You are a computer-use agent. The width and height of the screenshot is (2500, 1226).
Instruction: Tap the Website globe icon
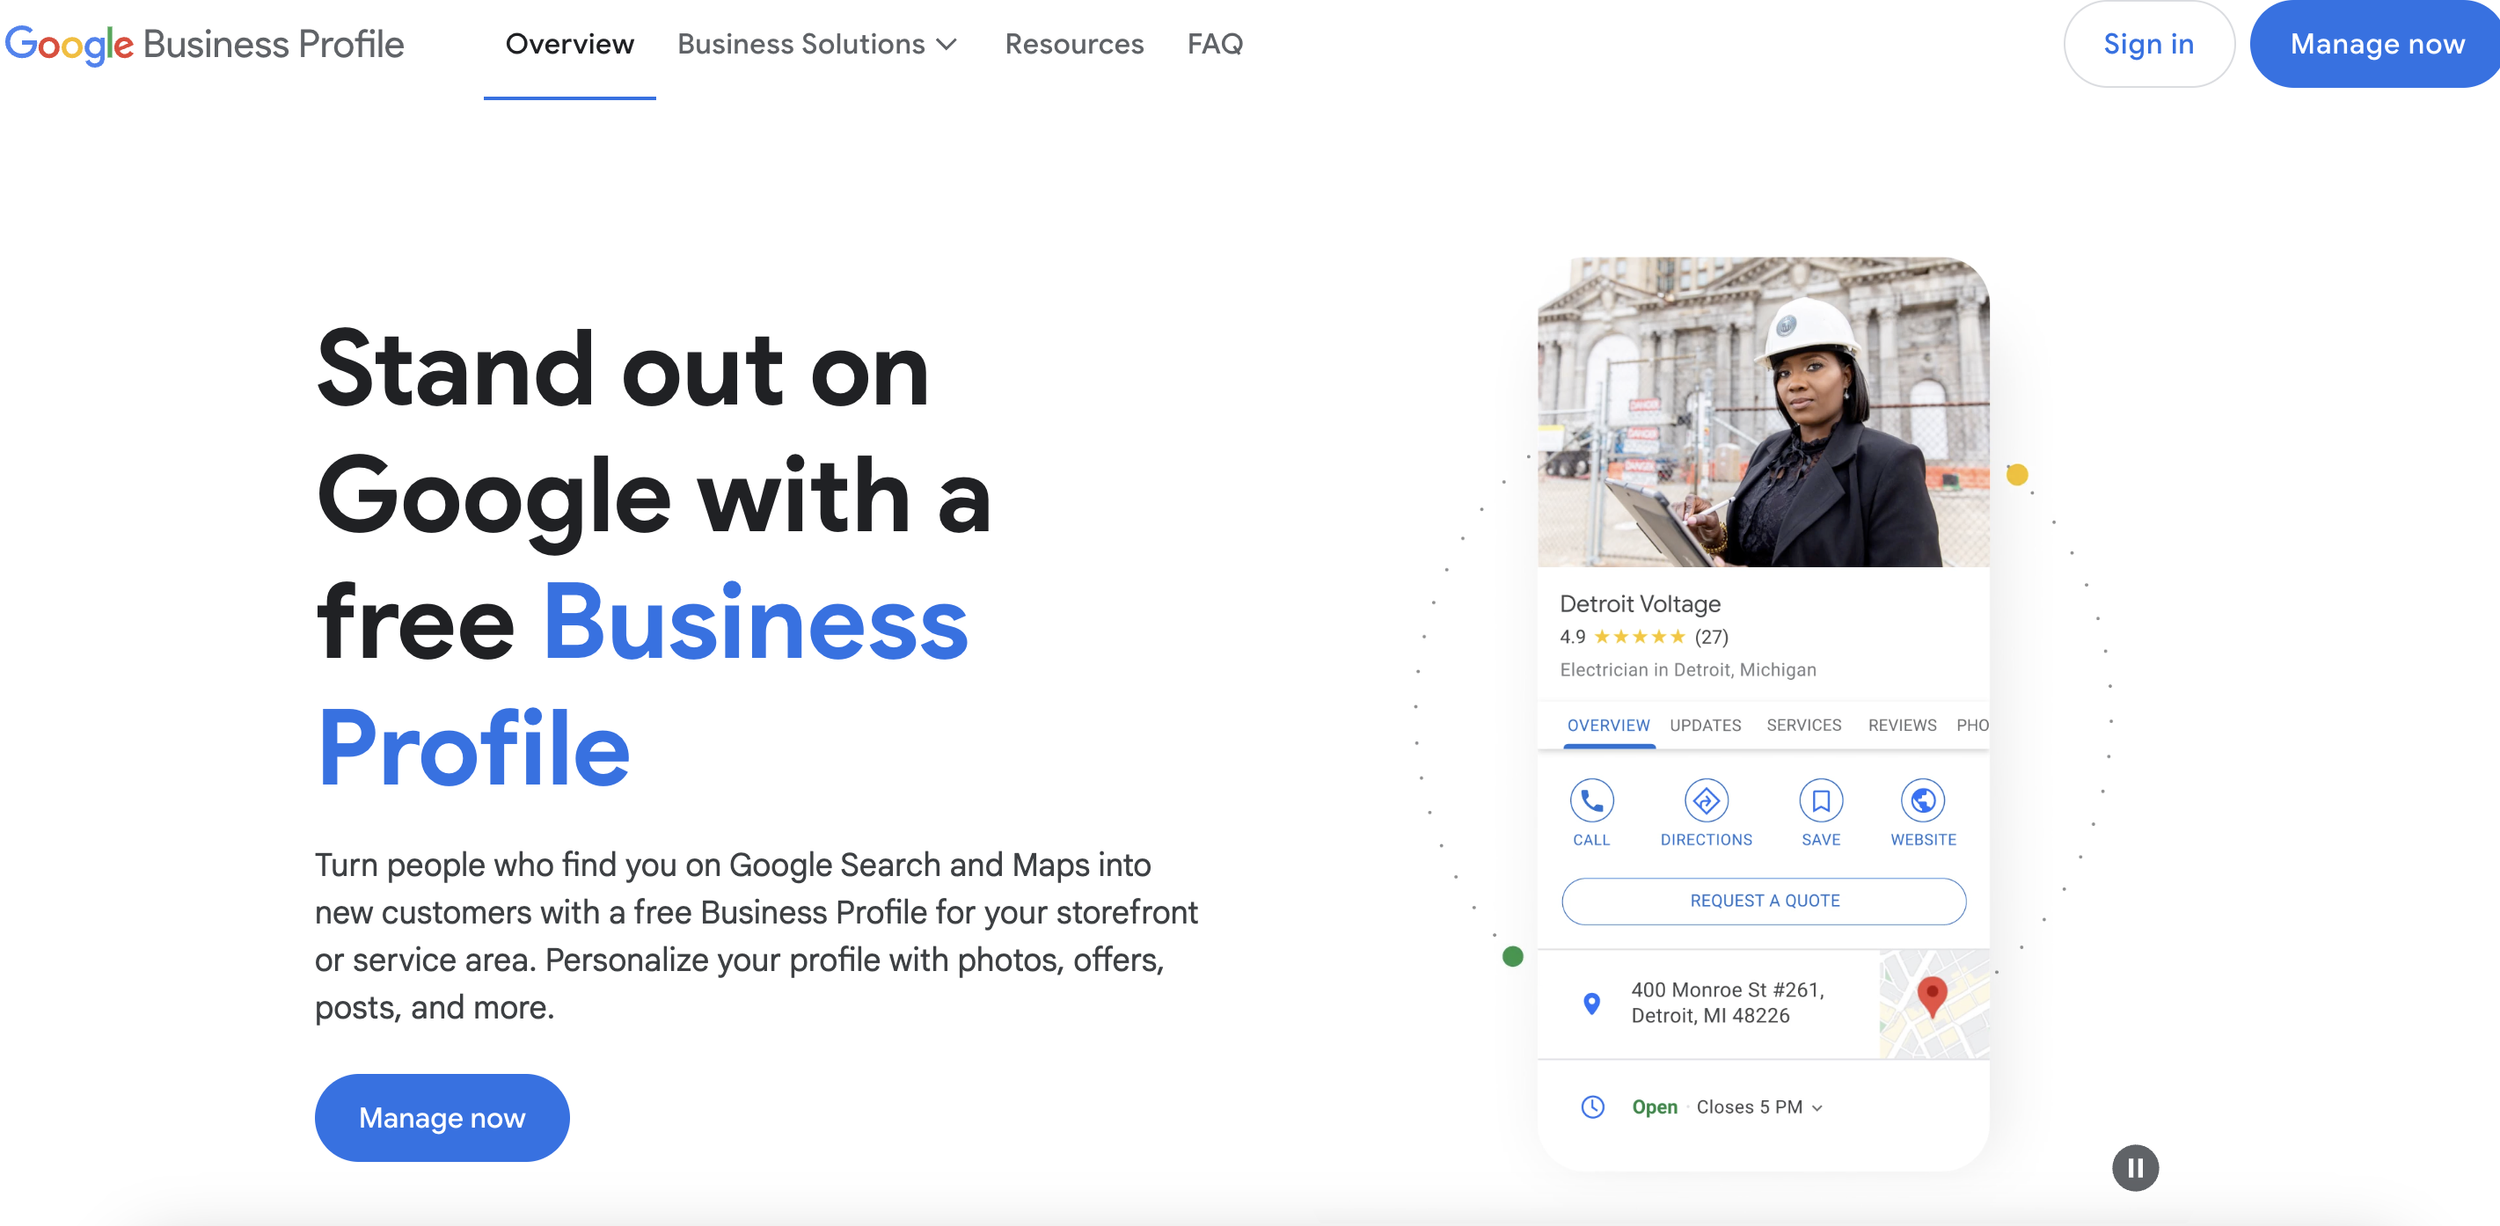[1923, 800]
